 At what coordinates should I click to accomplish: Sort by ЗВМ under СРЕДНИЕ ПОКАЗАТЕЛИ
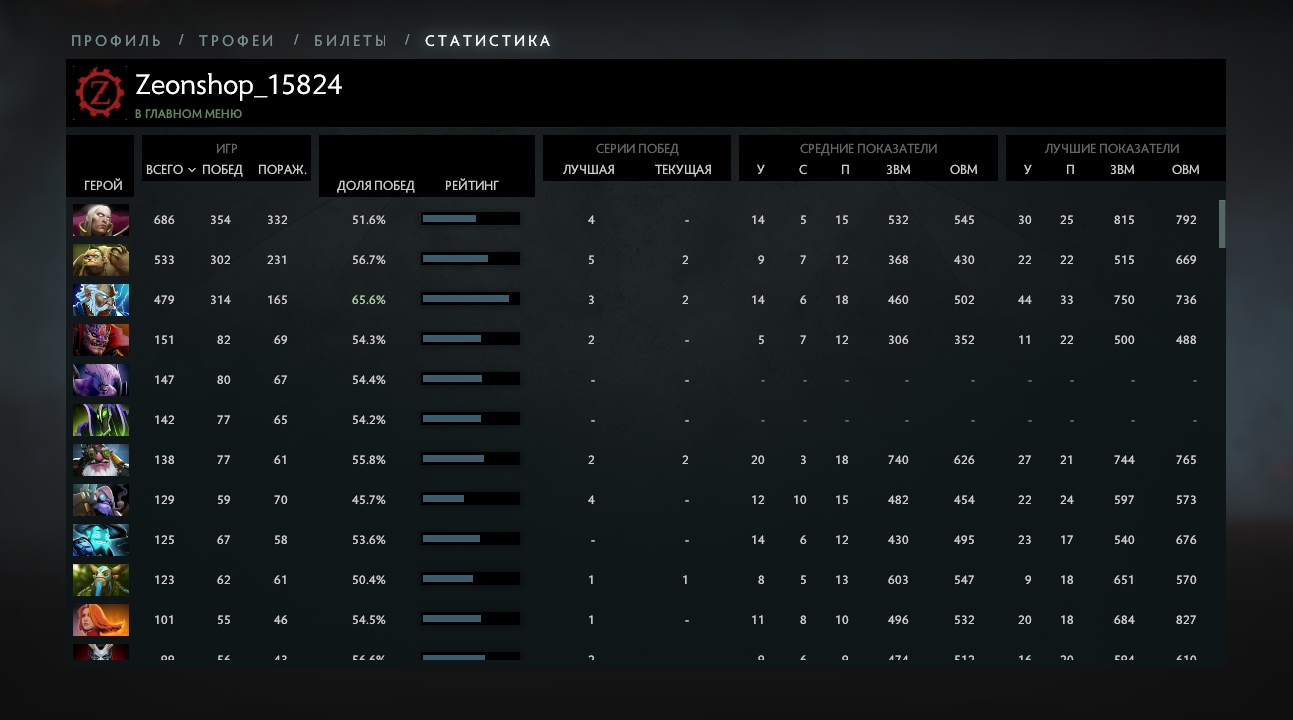[898, 170]
